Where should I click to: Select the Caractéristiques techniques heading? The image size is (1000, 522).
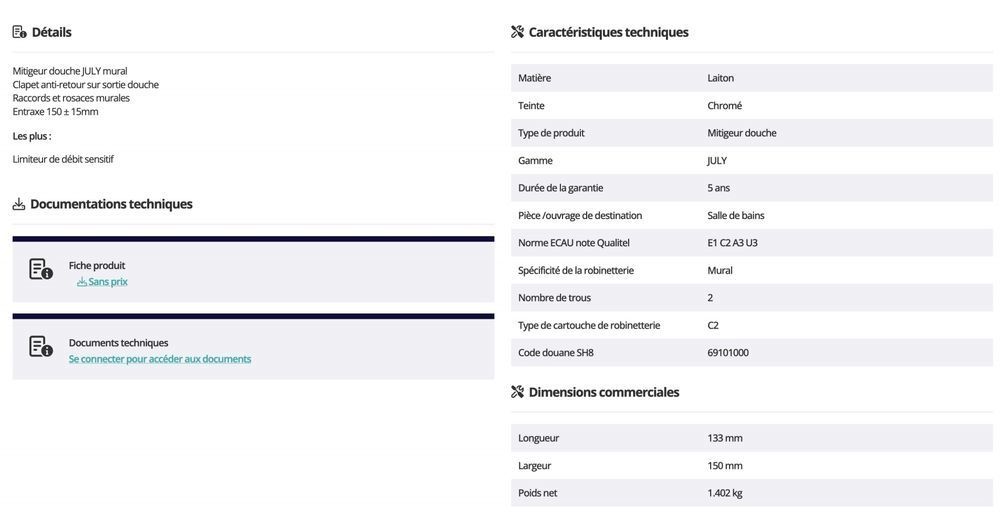coord(608,32)
